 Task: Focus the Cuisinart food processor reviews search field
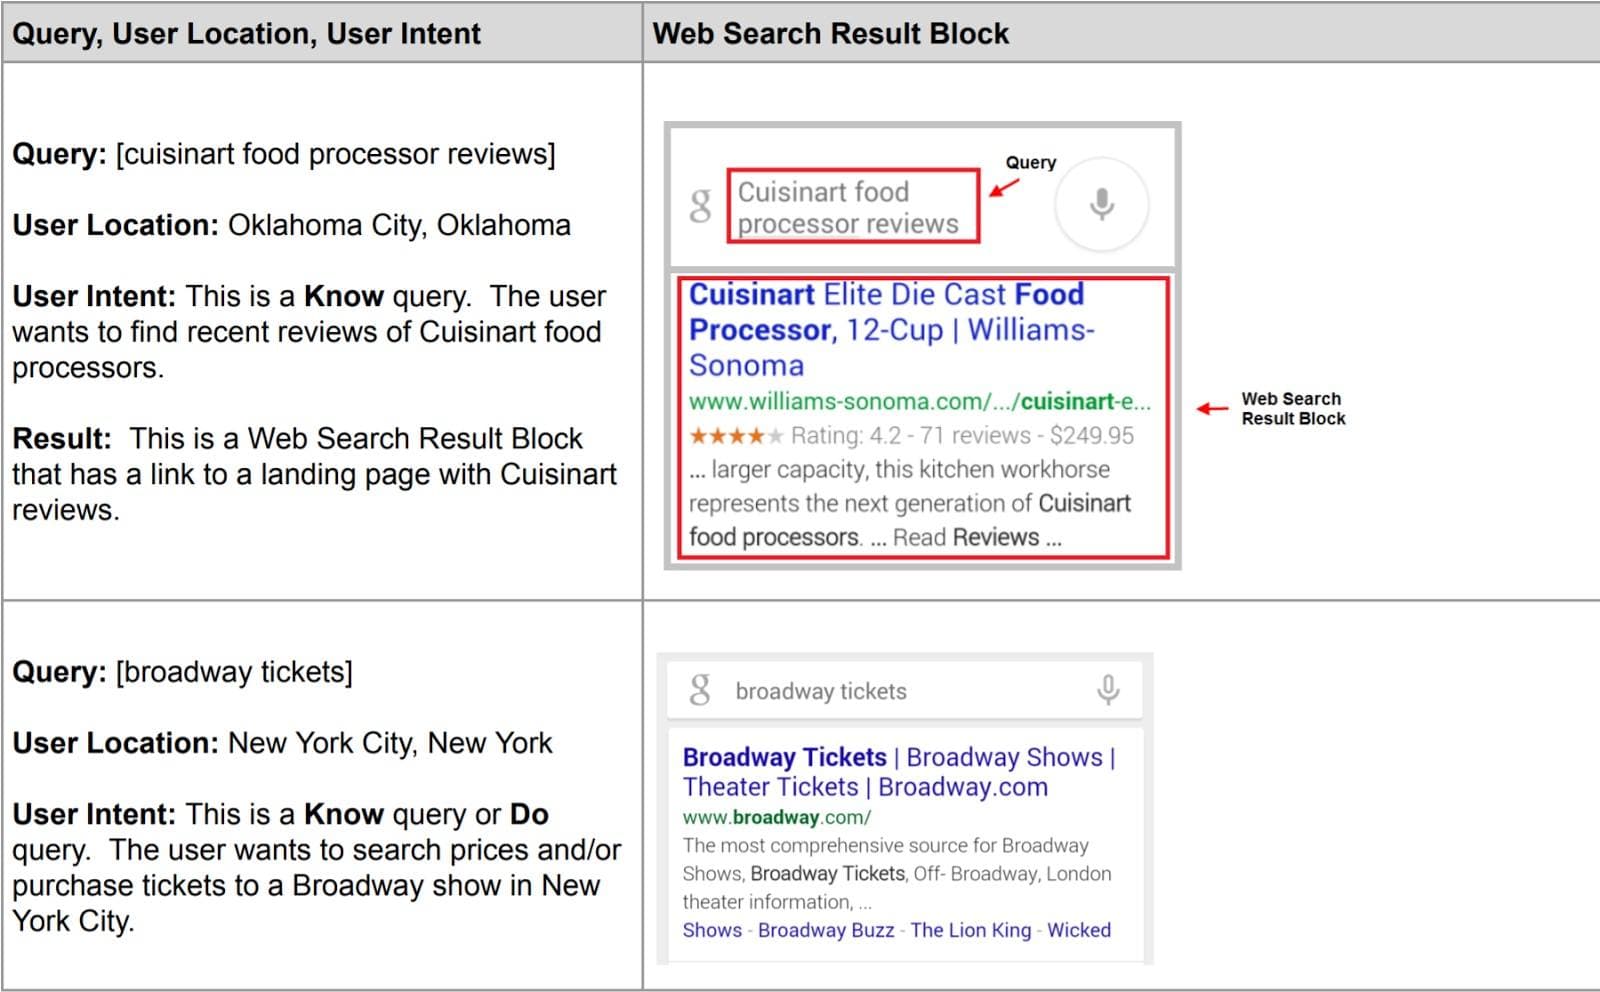(852, 207)
